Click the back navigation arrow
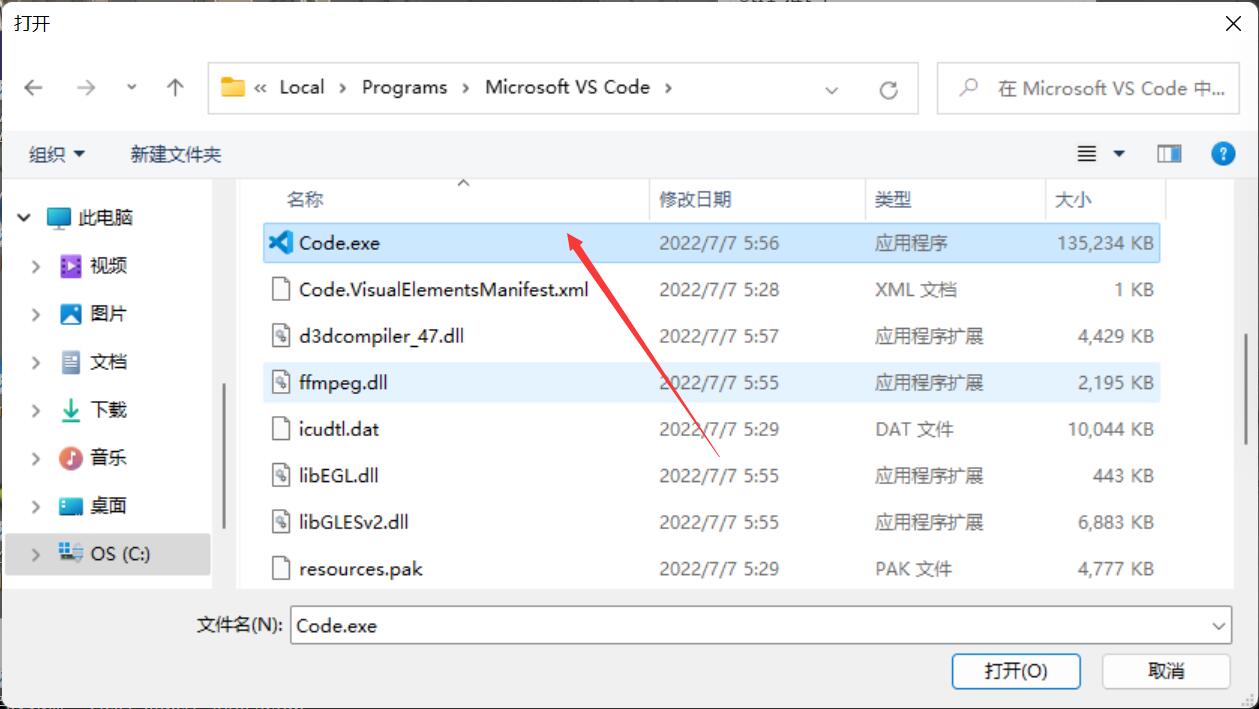 [34, 88]
